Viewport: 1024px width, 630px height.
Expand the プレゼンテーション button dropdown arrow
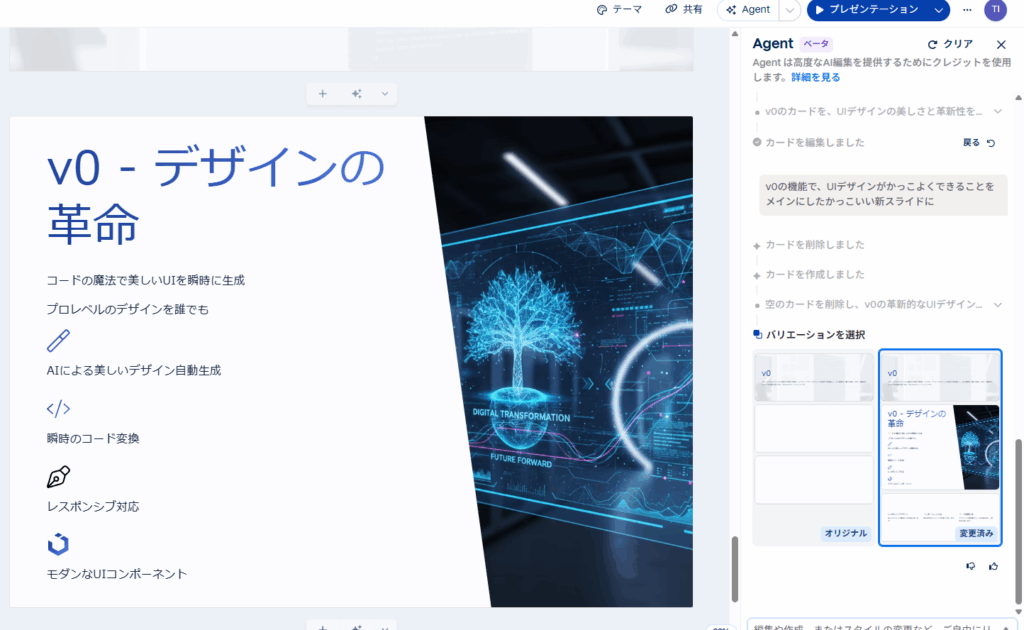click(938, 10)
